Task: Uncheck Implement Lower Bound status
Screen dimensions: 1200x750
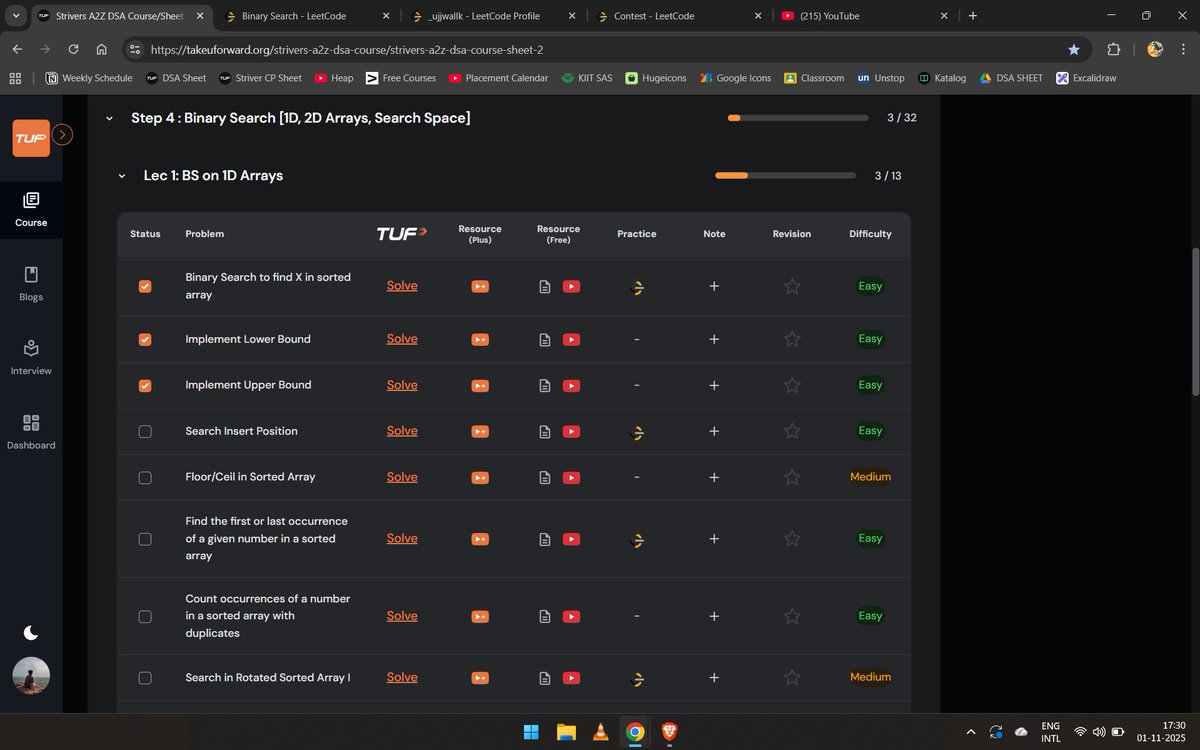Action: (145, 339)
